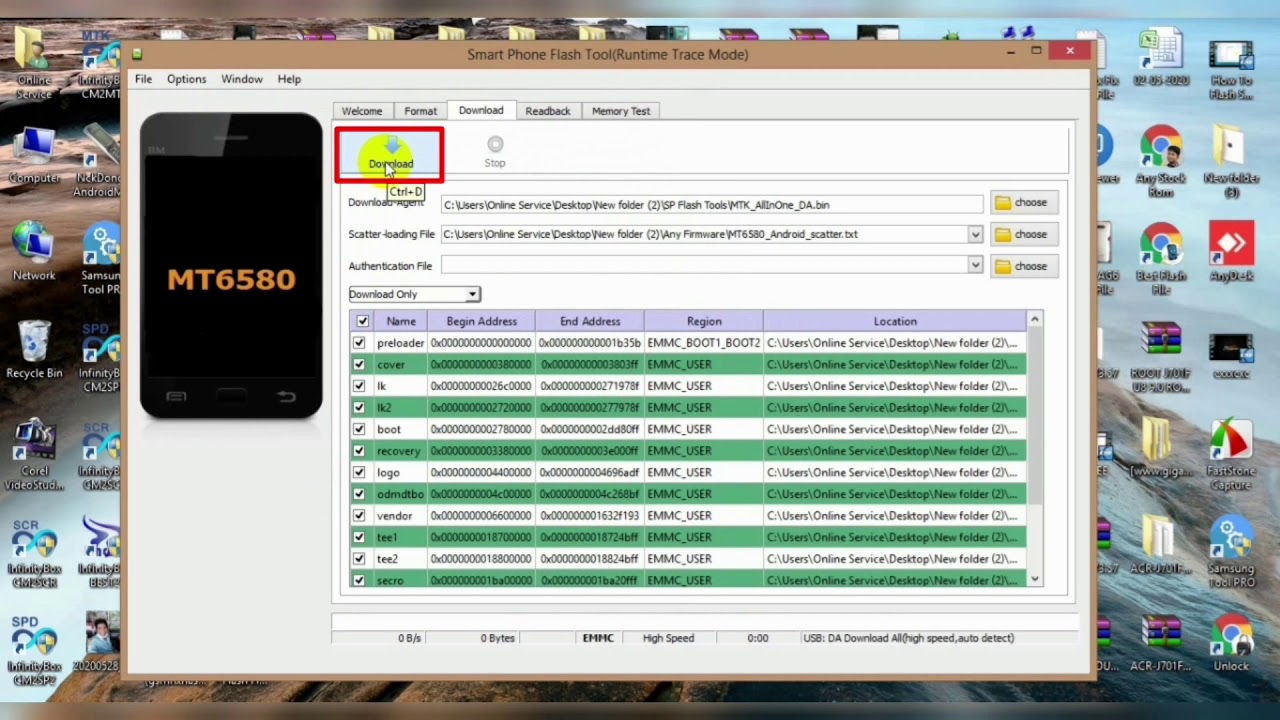The image size is (1280, 720).
Task: Toggle the secro partition checkbox
Action: 359,580
